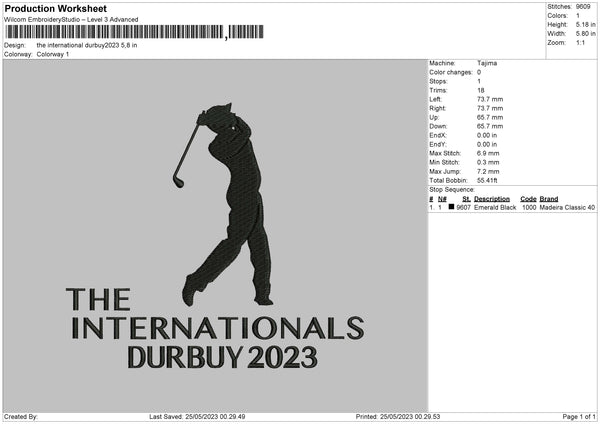Click the EndY value 0.00 in
600x424 pixels.
(487, 145)
